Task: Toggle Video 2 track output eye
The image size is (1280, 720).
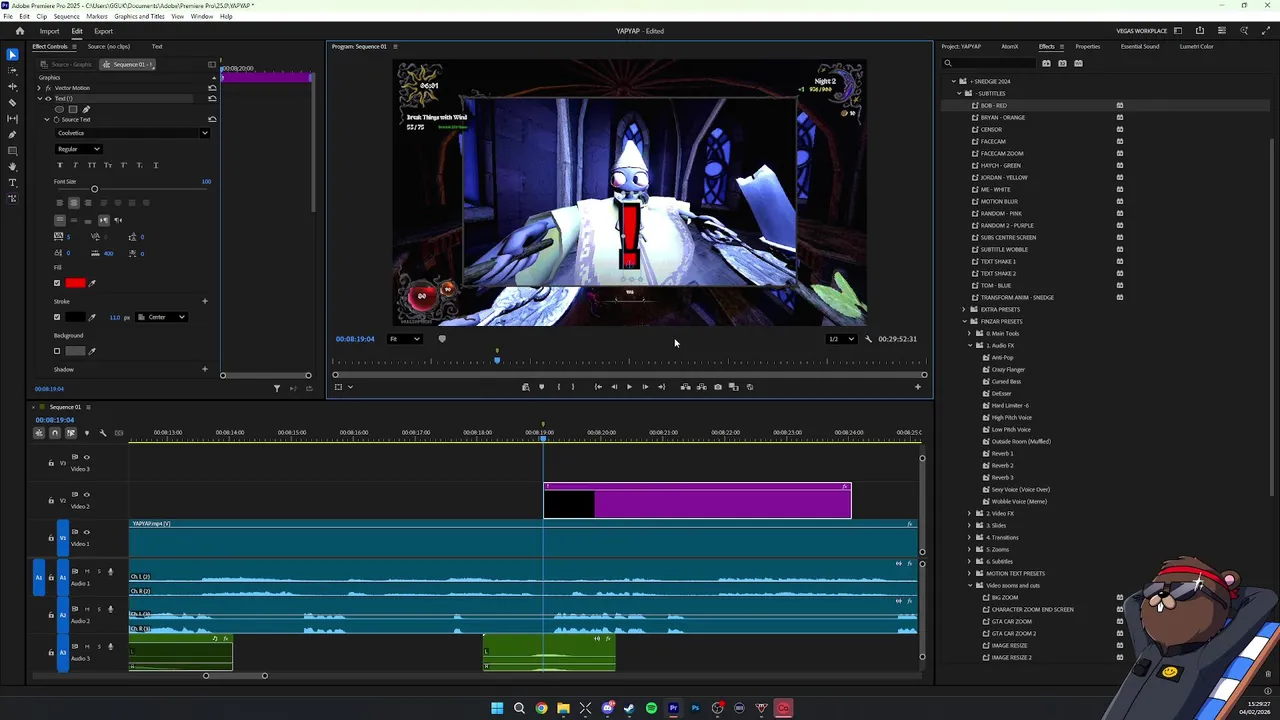Action: (86, 494)
